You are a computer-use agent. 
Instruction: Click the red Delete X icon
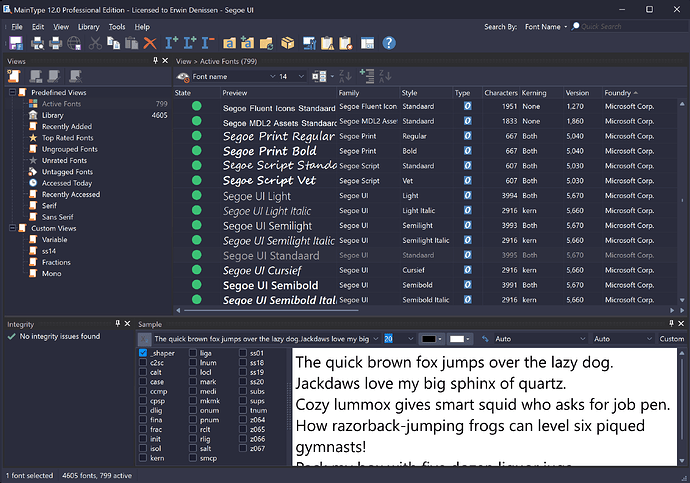(x=150, y=43)
